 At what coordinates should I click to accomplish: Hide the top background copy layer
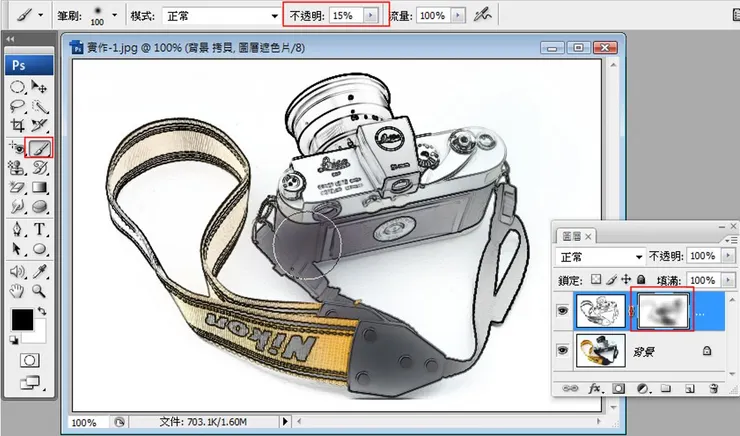563,310
